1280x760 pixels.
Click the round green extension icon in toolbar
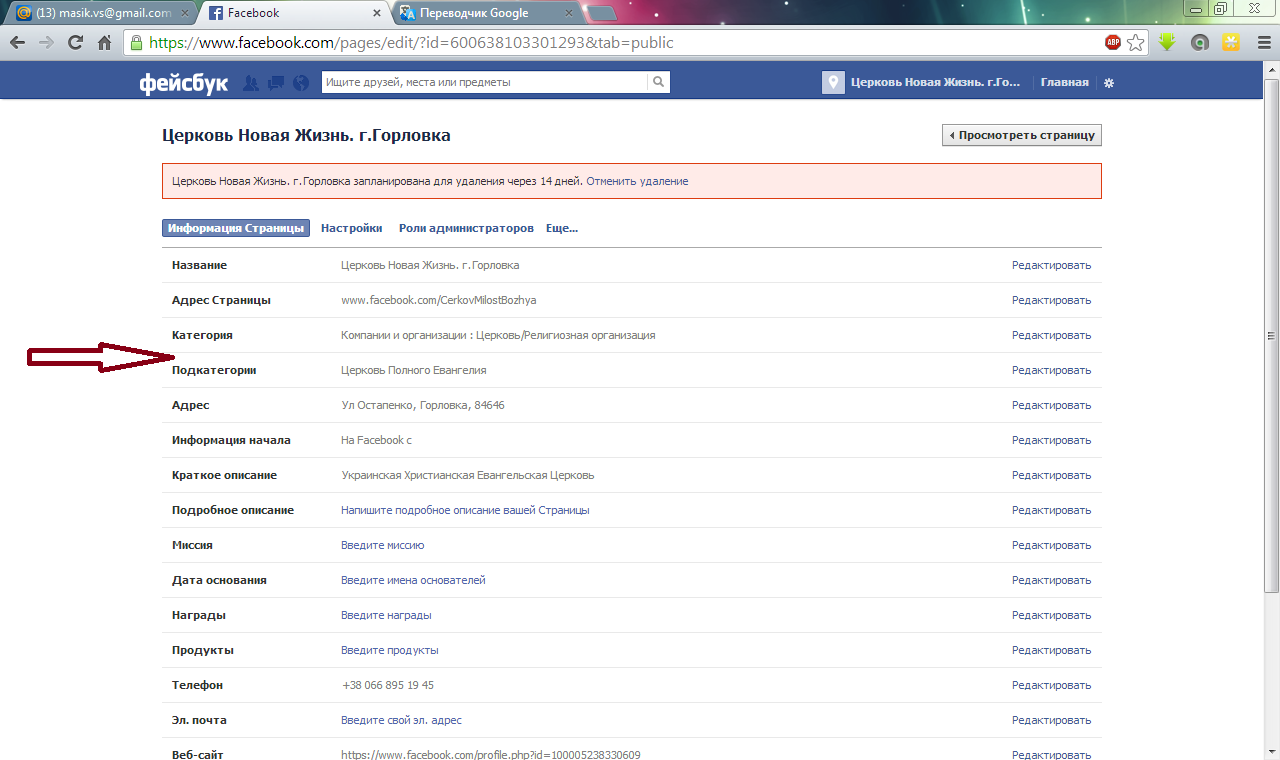click(x=1200, y=43)
